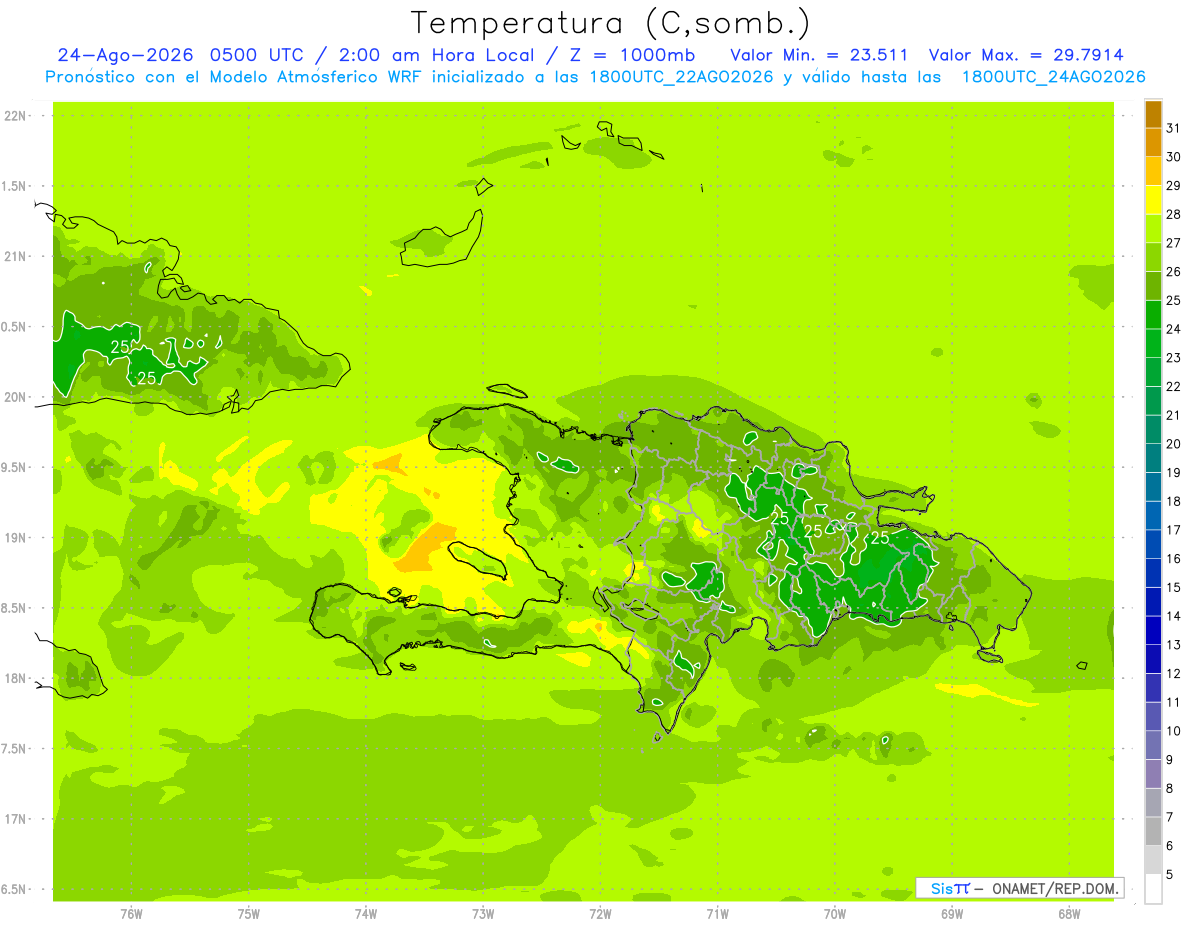Pick the legend swatch between 27 and 28
The width and height of the screenshot is (1200, 927).
tap(1153, 229)
